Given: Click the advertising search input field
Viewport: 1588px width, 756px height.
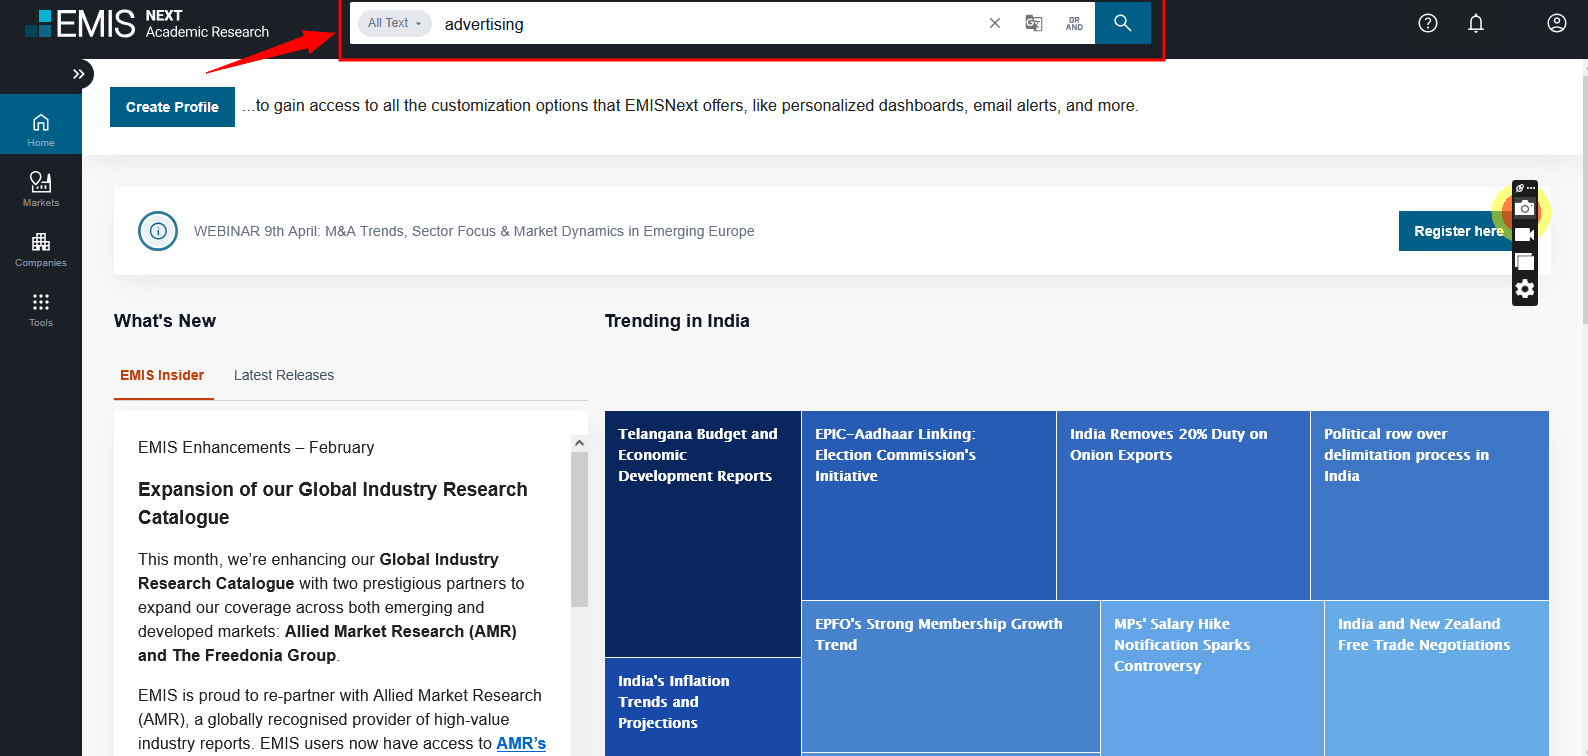Looking at the screenshot, I should 700,24.
